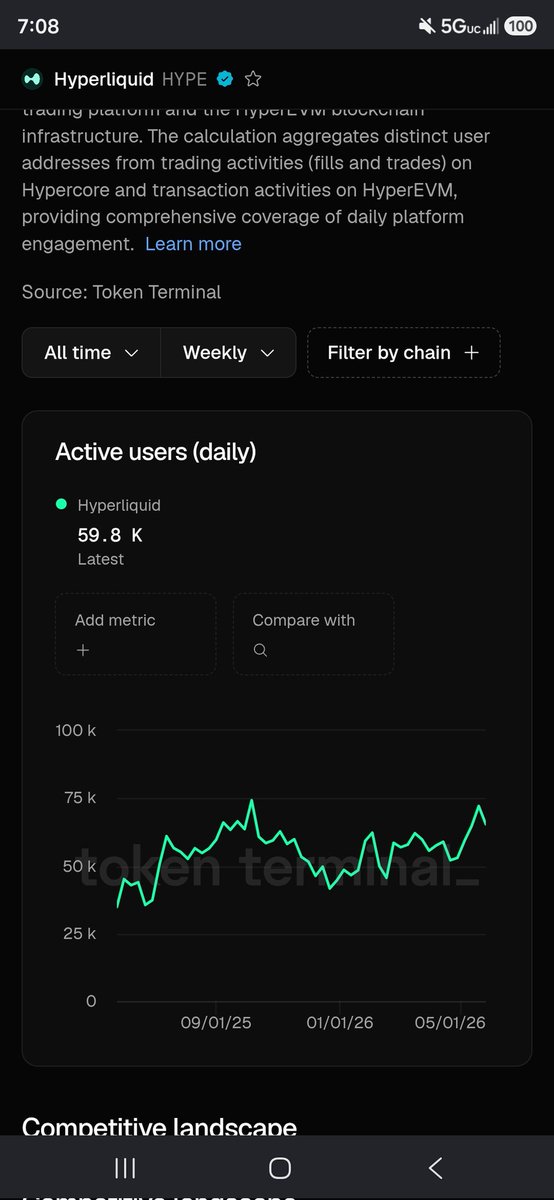This screenshot has width=554, height=1200.
Task: Tap the Android back arrow icon
Action: point(435,1167)
